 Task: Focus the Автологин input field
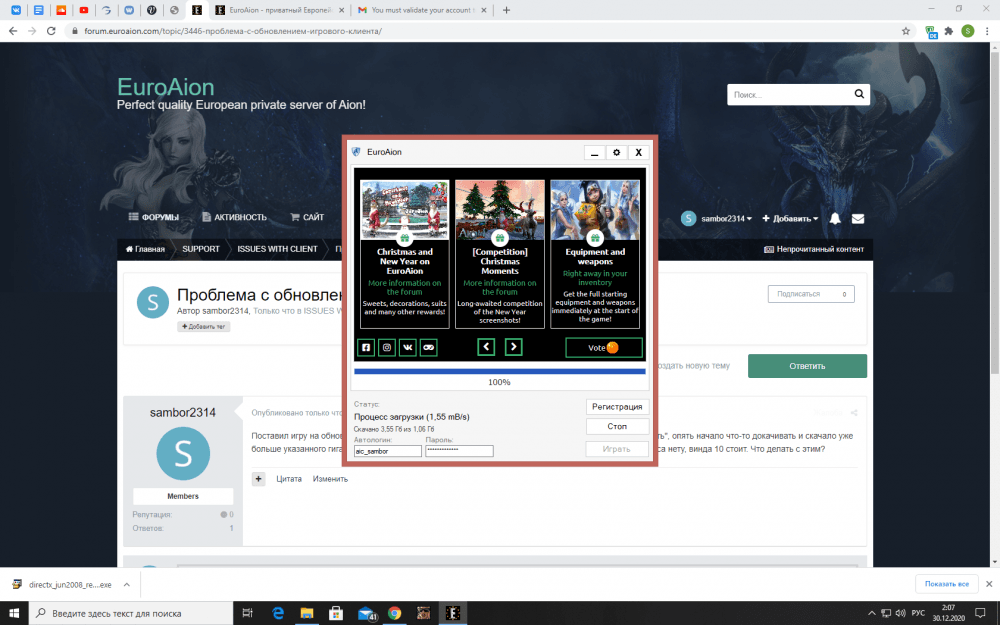pyautogui.click(x=388, y=451)
